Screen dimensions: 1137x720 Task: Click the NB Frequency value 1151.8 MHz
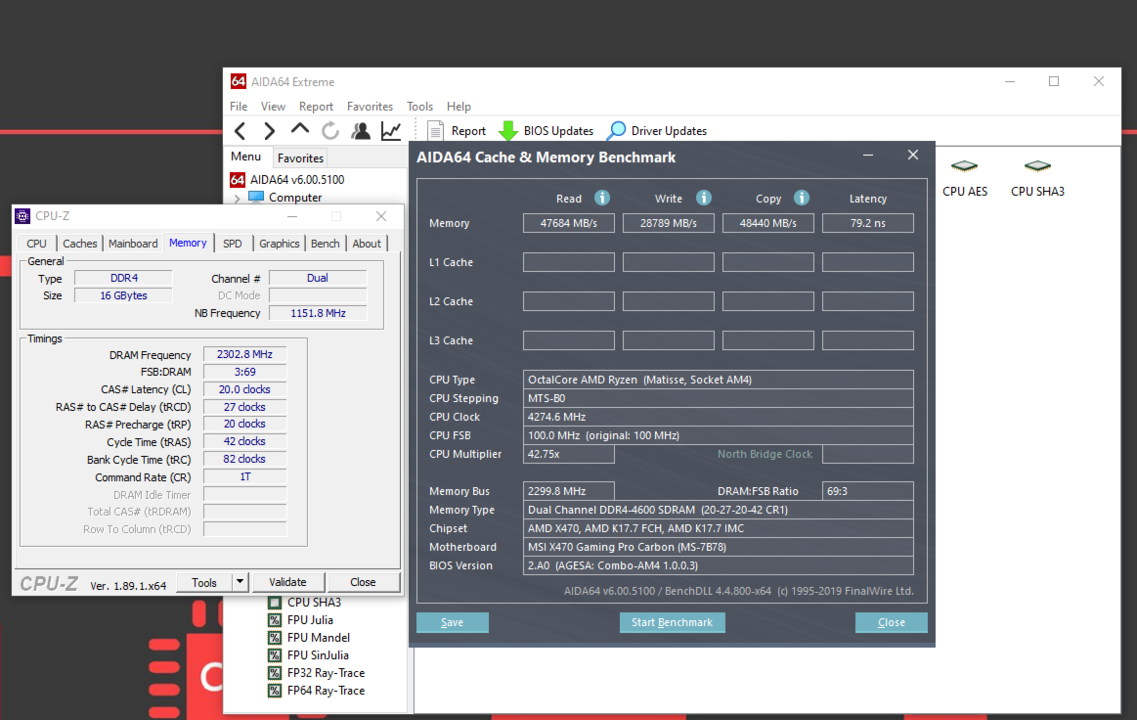318,313
